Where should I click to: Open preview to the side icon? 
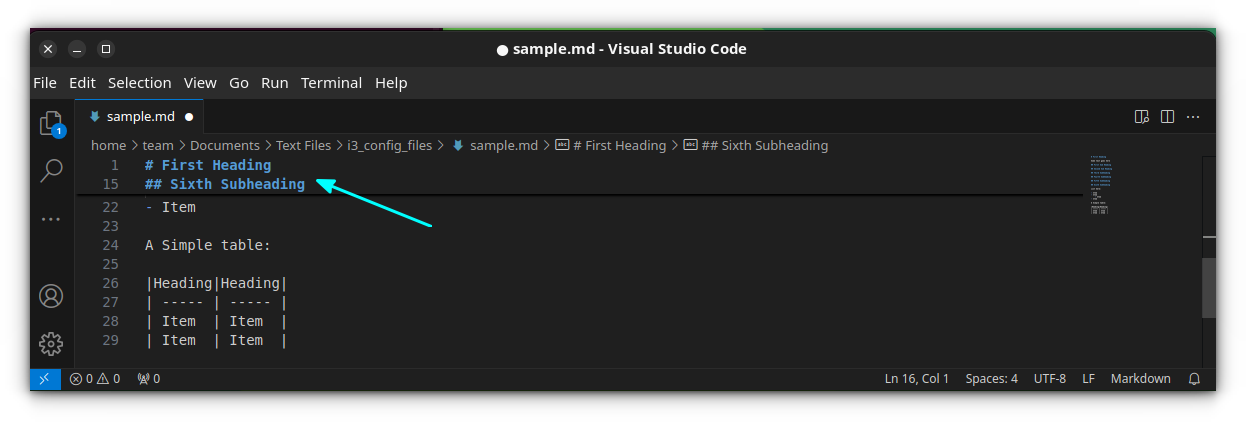coord(1142,117)
